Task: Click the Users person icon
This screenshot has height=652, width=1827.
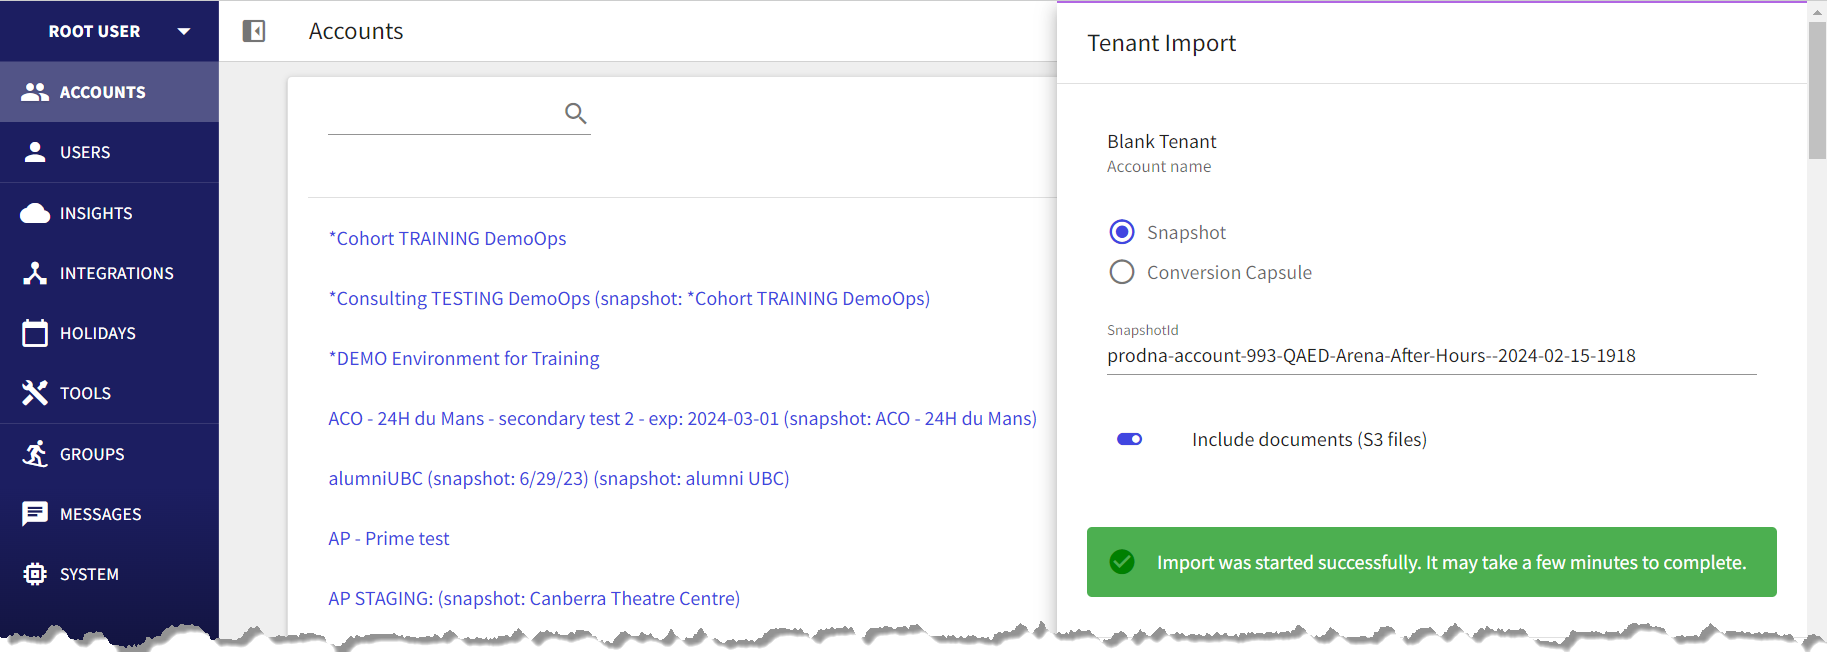Action: point(35,152)
